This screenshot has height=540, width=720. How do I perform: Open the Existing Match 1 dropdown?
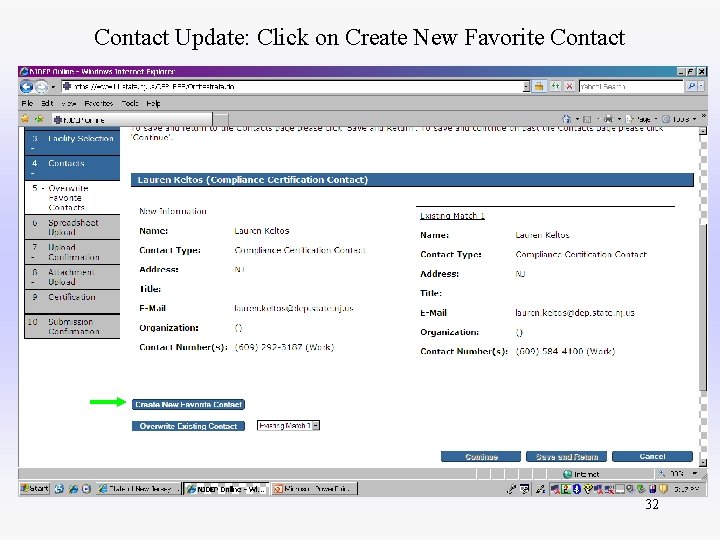(288, 426)
